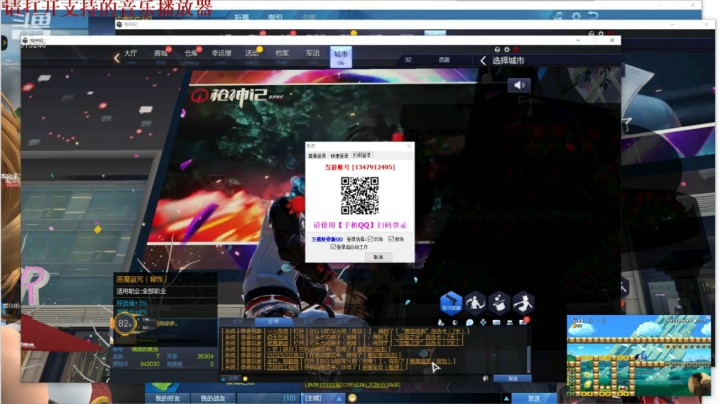
Task: Open the 下载 QQ link in login dialog
Action: 327,239
